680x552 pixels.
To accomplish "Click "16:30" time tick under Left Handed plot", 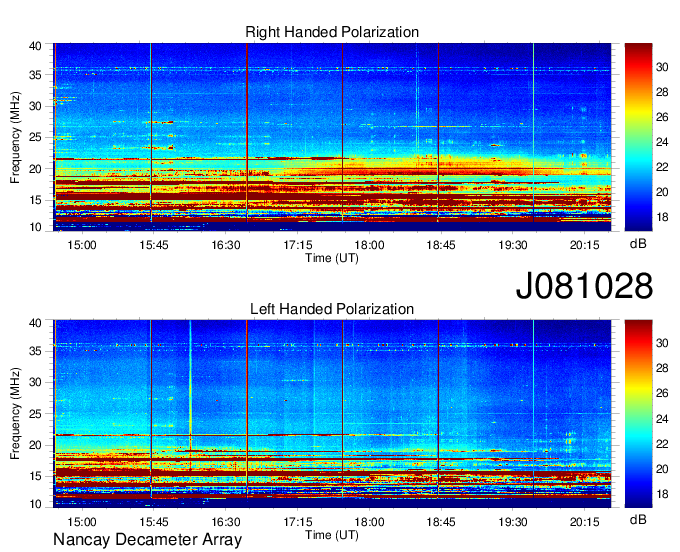I will coord(226,521).
